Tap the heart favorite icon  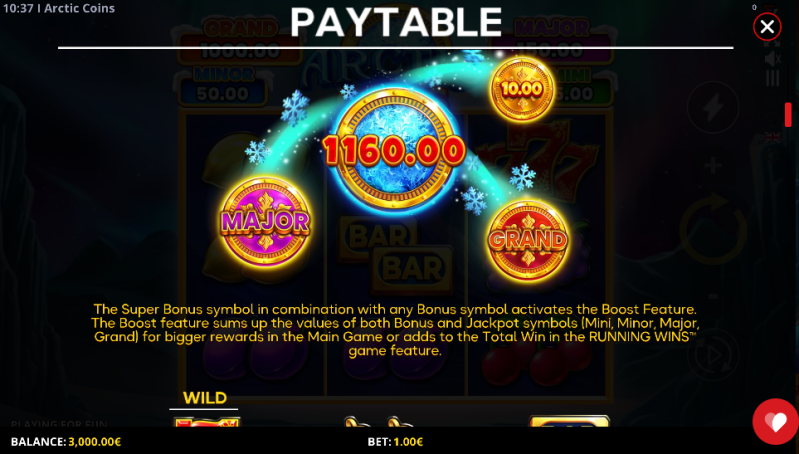[x=776, y=421]
